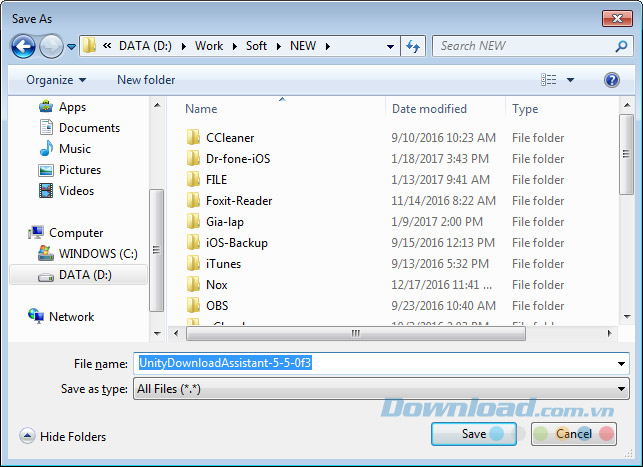Image resolution: width=643 pixels, height=467 pixels.
Task: Click the Back navigation arrow button
Action: [24, 46]
